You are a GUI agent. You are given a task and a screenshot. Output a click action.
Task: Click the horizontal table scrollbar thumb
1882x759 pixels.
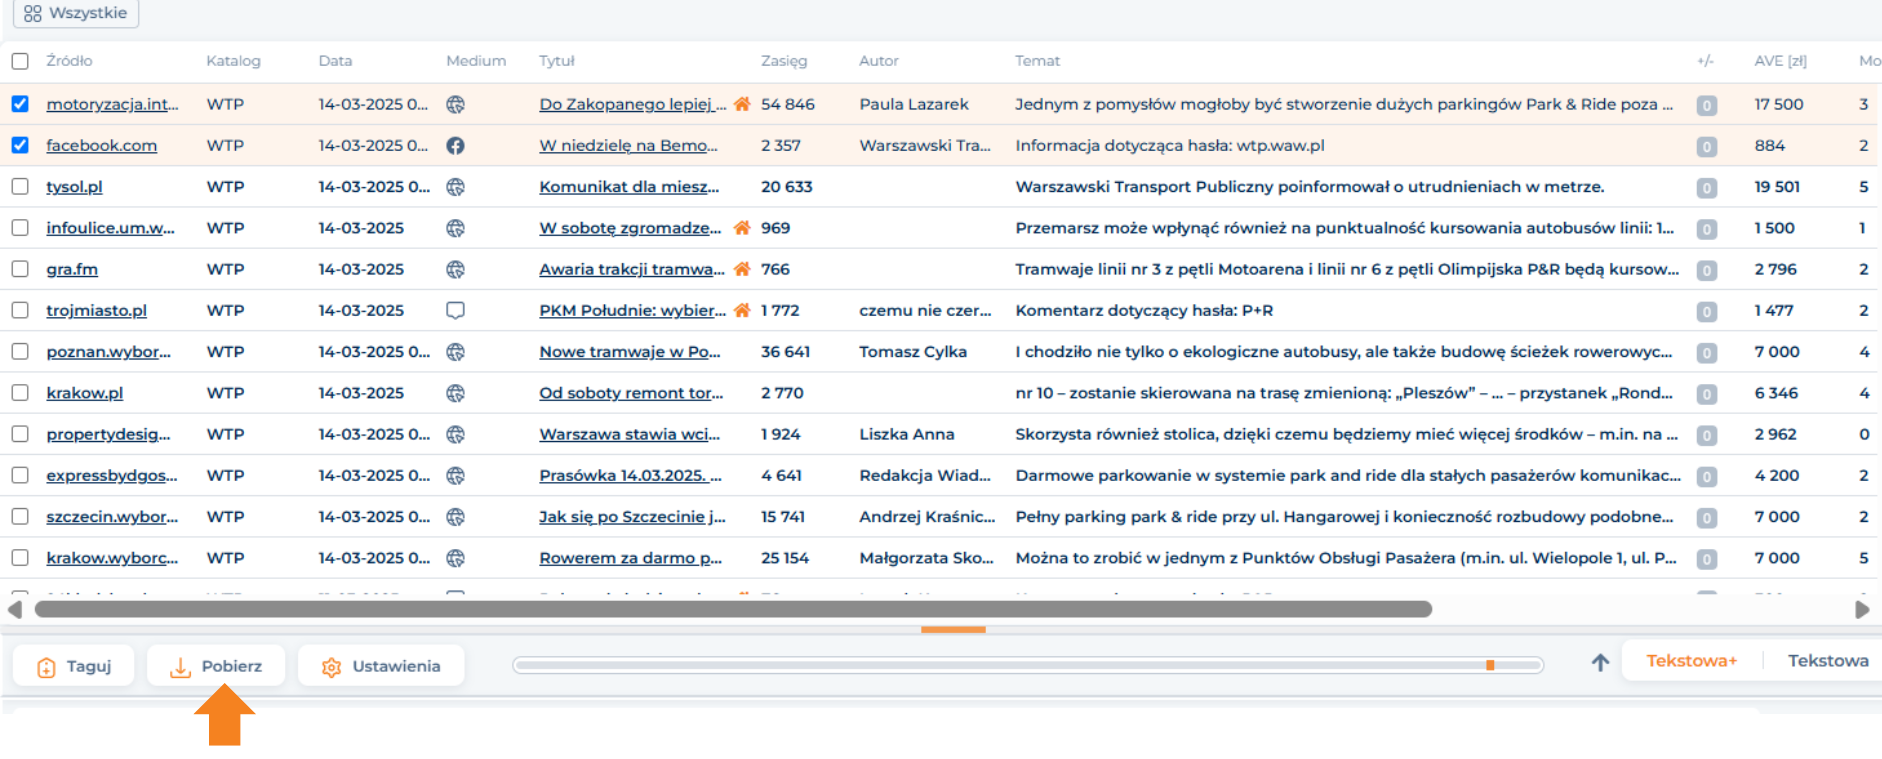click(733, 610)
